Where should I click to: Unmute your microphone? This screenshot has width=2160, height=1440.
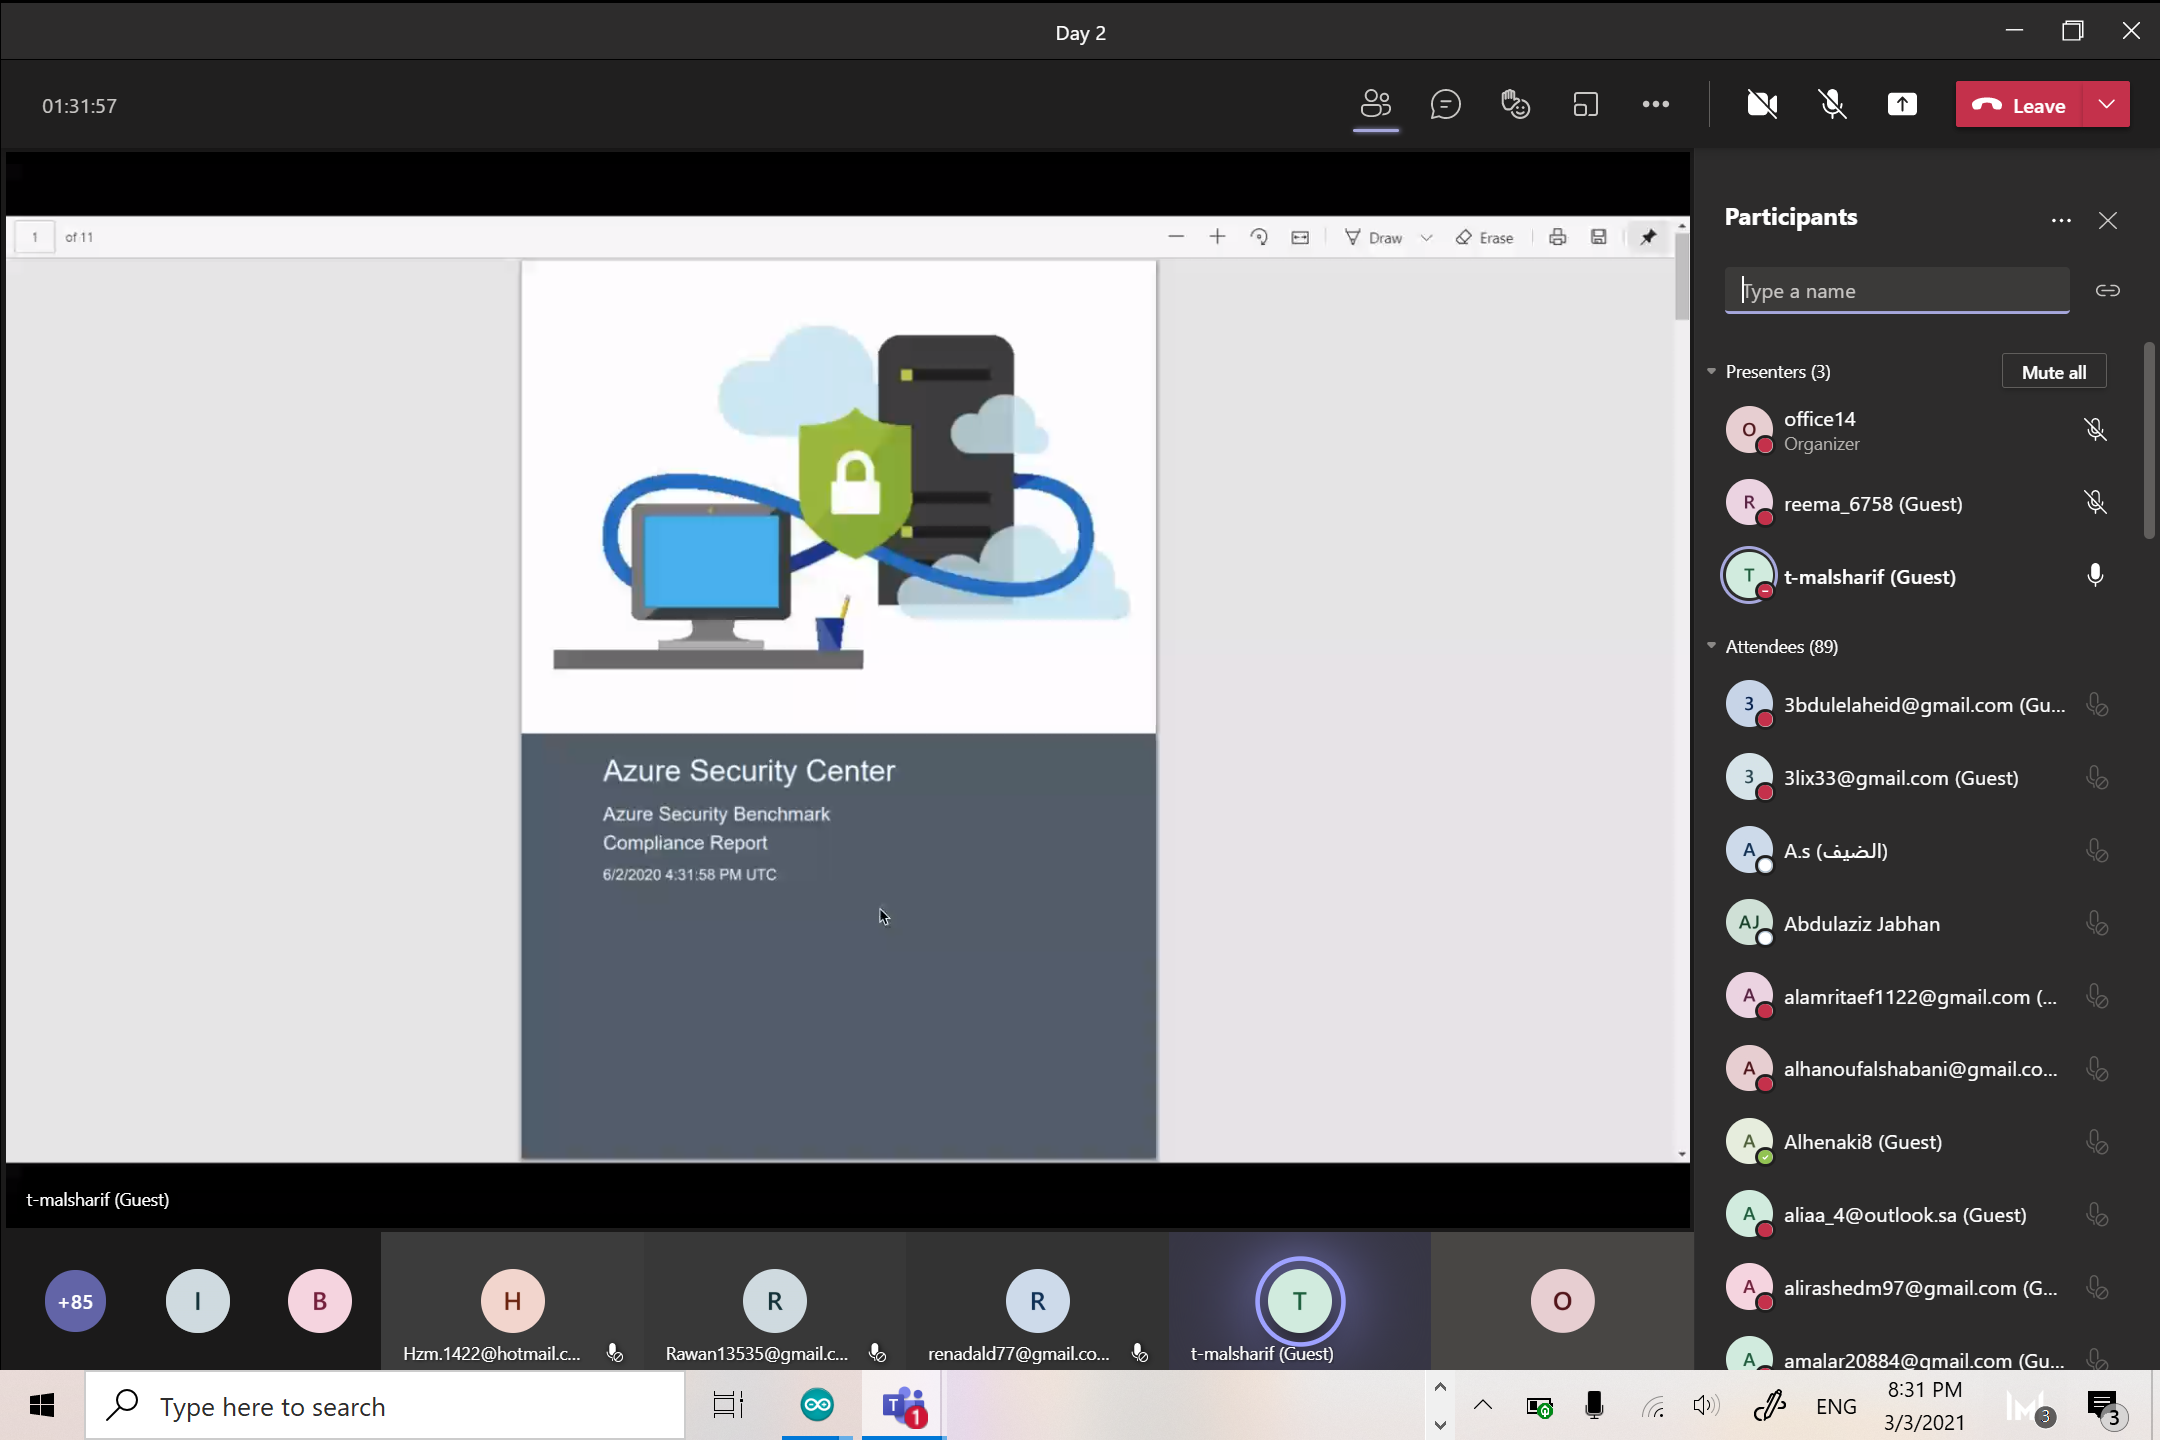[x=1832, y=105]
